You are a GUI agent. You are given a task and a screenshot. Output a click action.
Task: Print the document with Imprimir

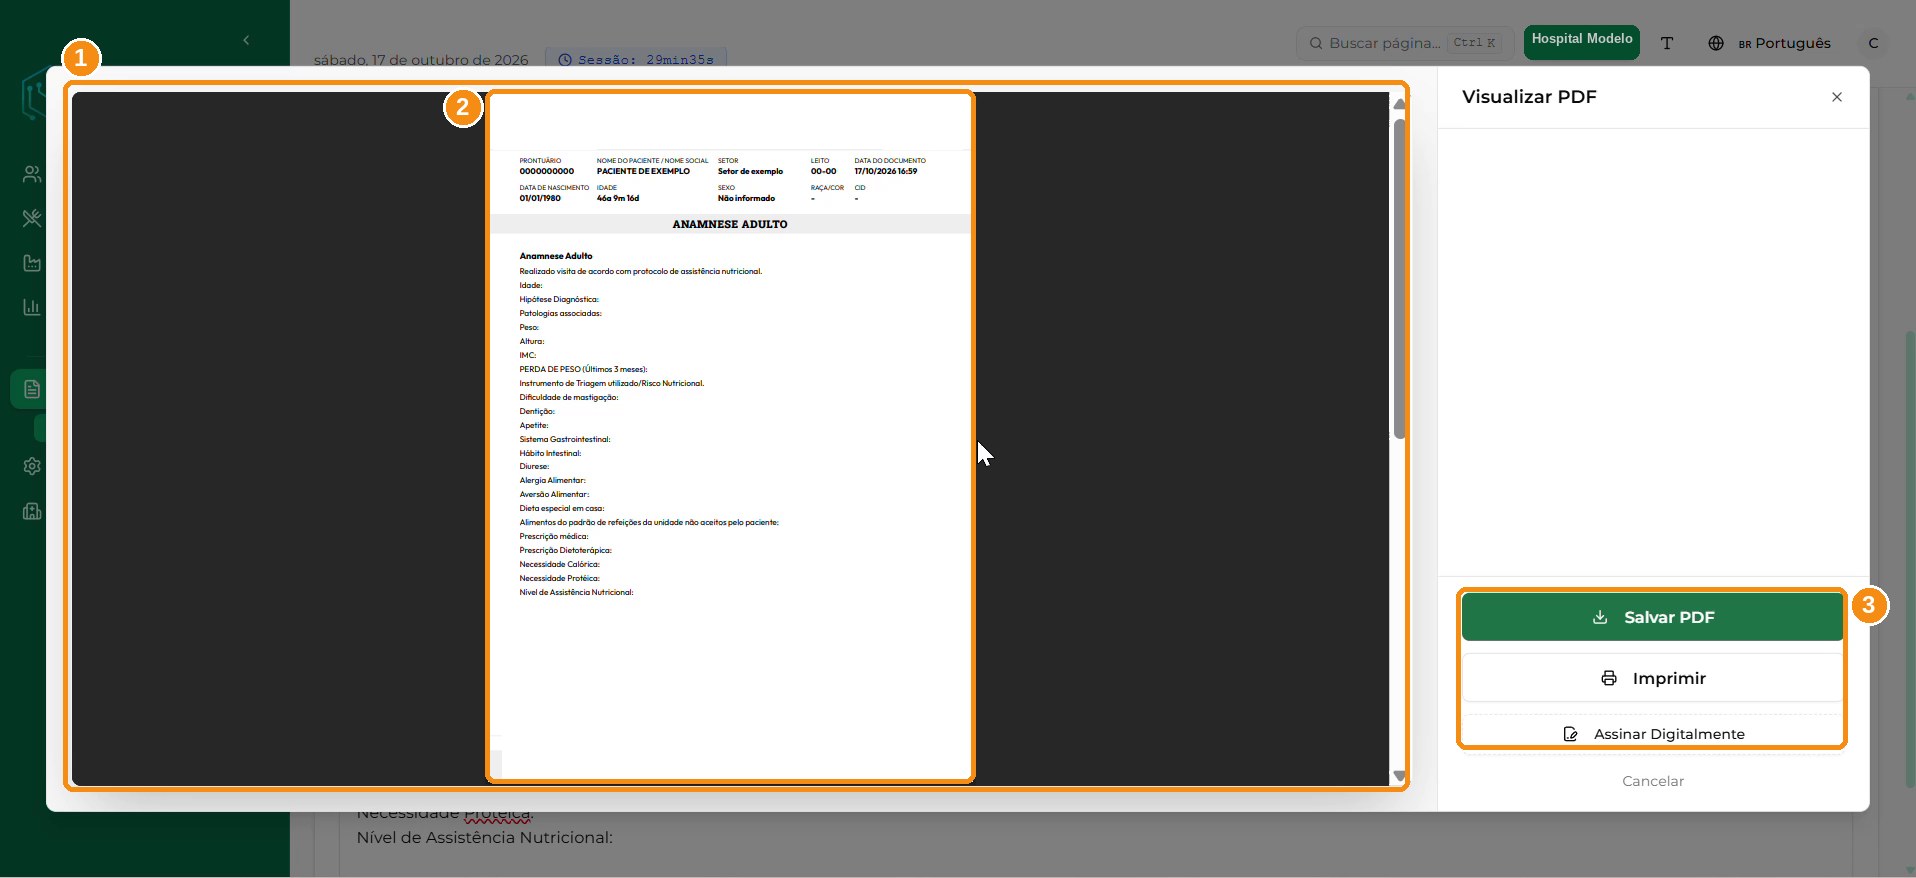coord(1652,678)
